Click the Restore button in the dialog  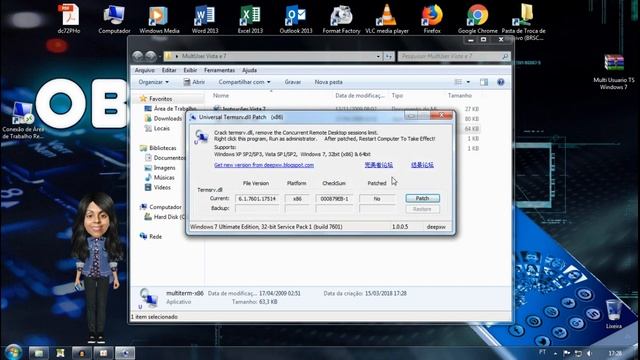(422, 209)
